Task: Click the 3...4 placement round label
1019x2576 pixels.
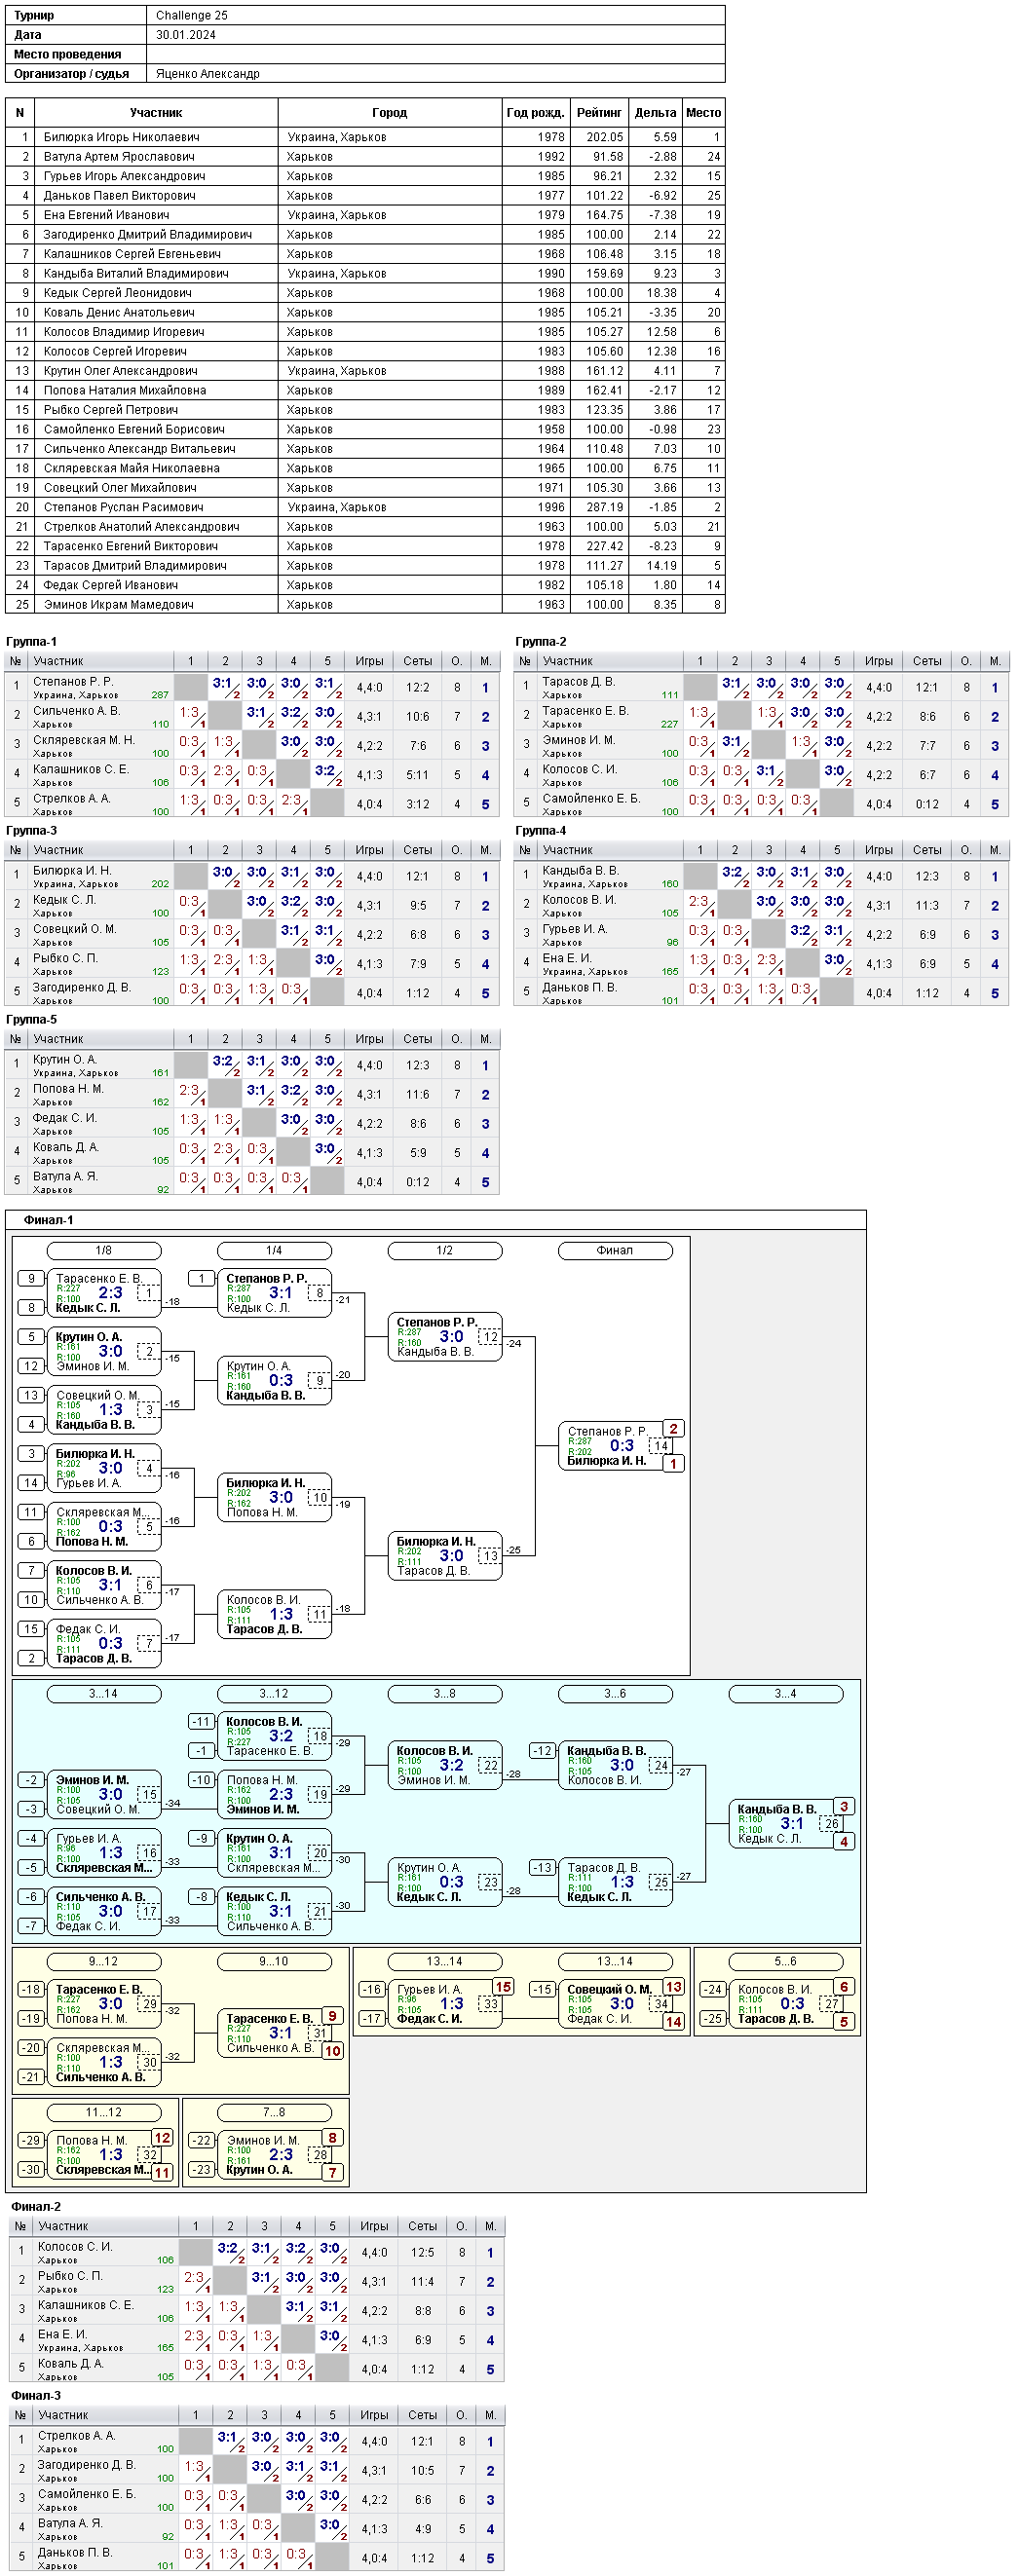Action: (x=786, y=1693)
